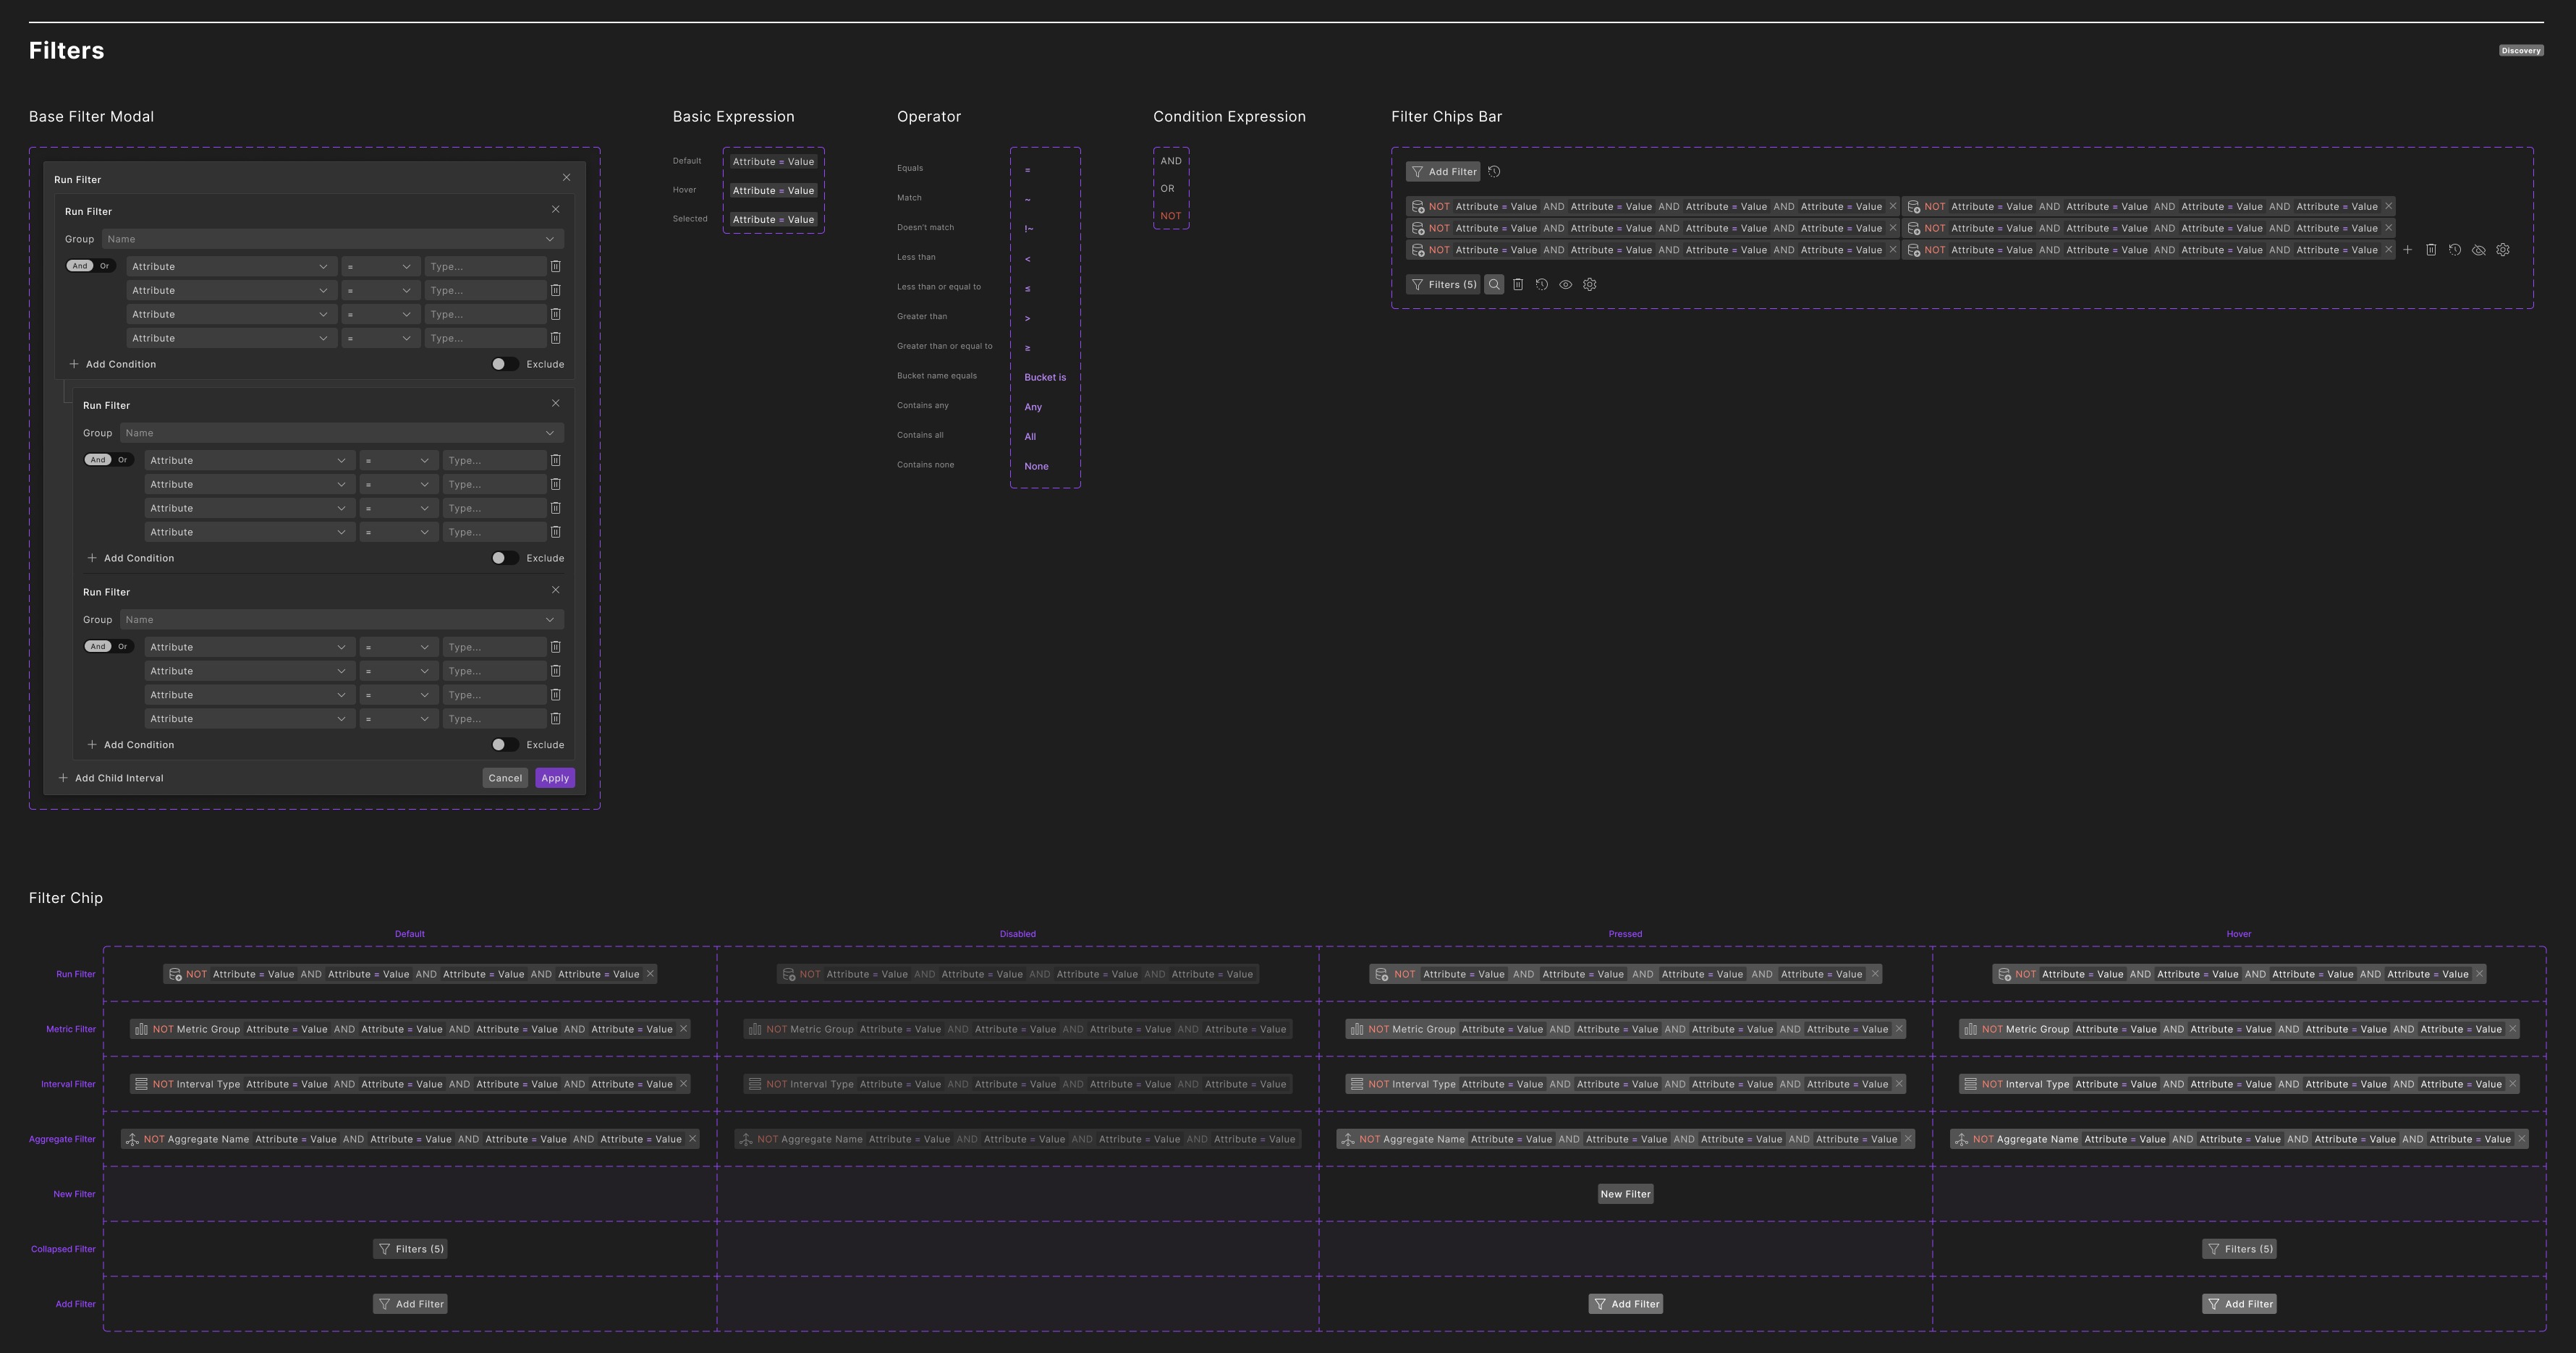
Task: Click the bar chart icon on the Pressed Metric Group chip
Action: pos(1357,1028)
